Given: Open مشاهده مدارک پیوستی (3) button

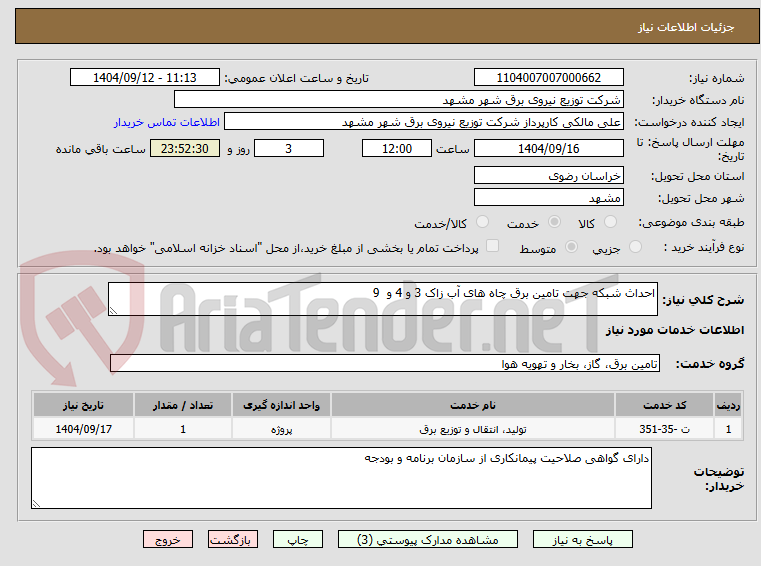Looking at the screenshot, I should point(428,539).
